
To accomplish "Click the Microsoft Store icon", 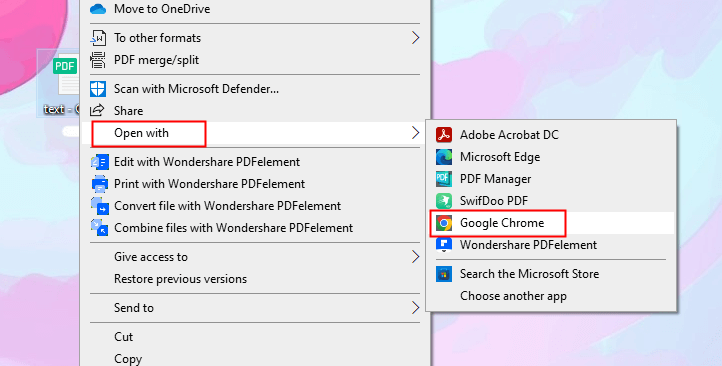I will point(444,274).
